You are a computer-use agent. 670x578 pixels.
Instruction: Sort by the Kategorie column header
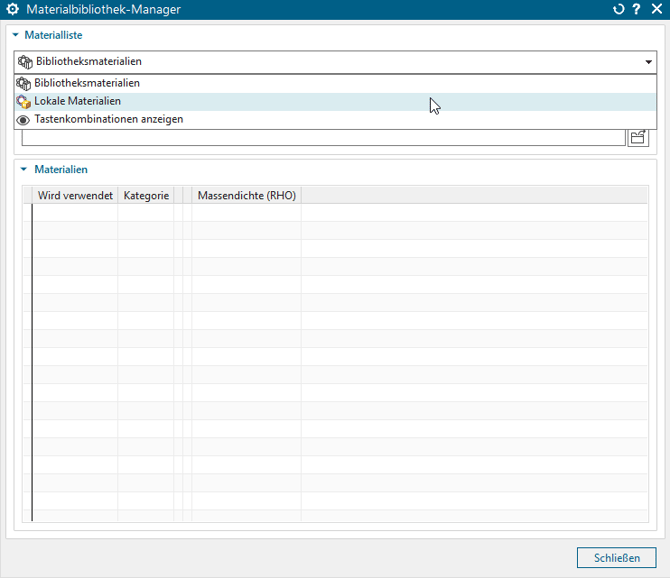[x=146, y=196]
